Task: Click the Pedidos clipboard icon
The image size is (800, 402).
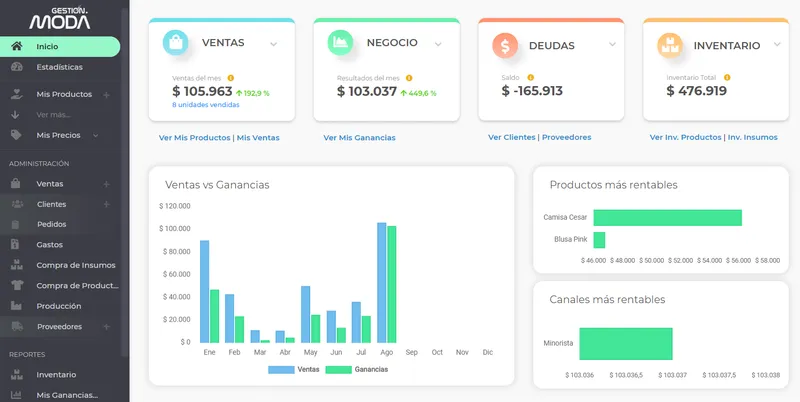Action: tap(15, 224)
